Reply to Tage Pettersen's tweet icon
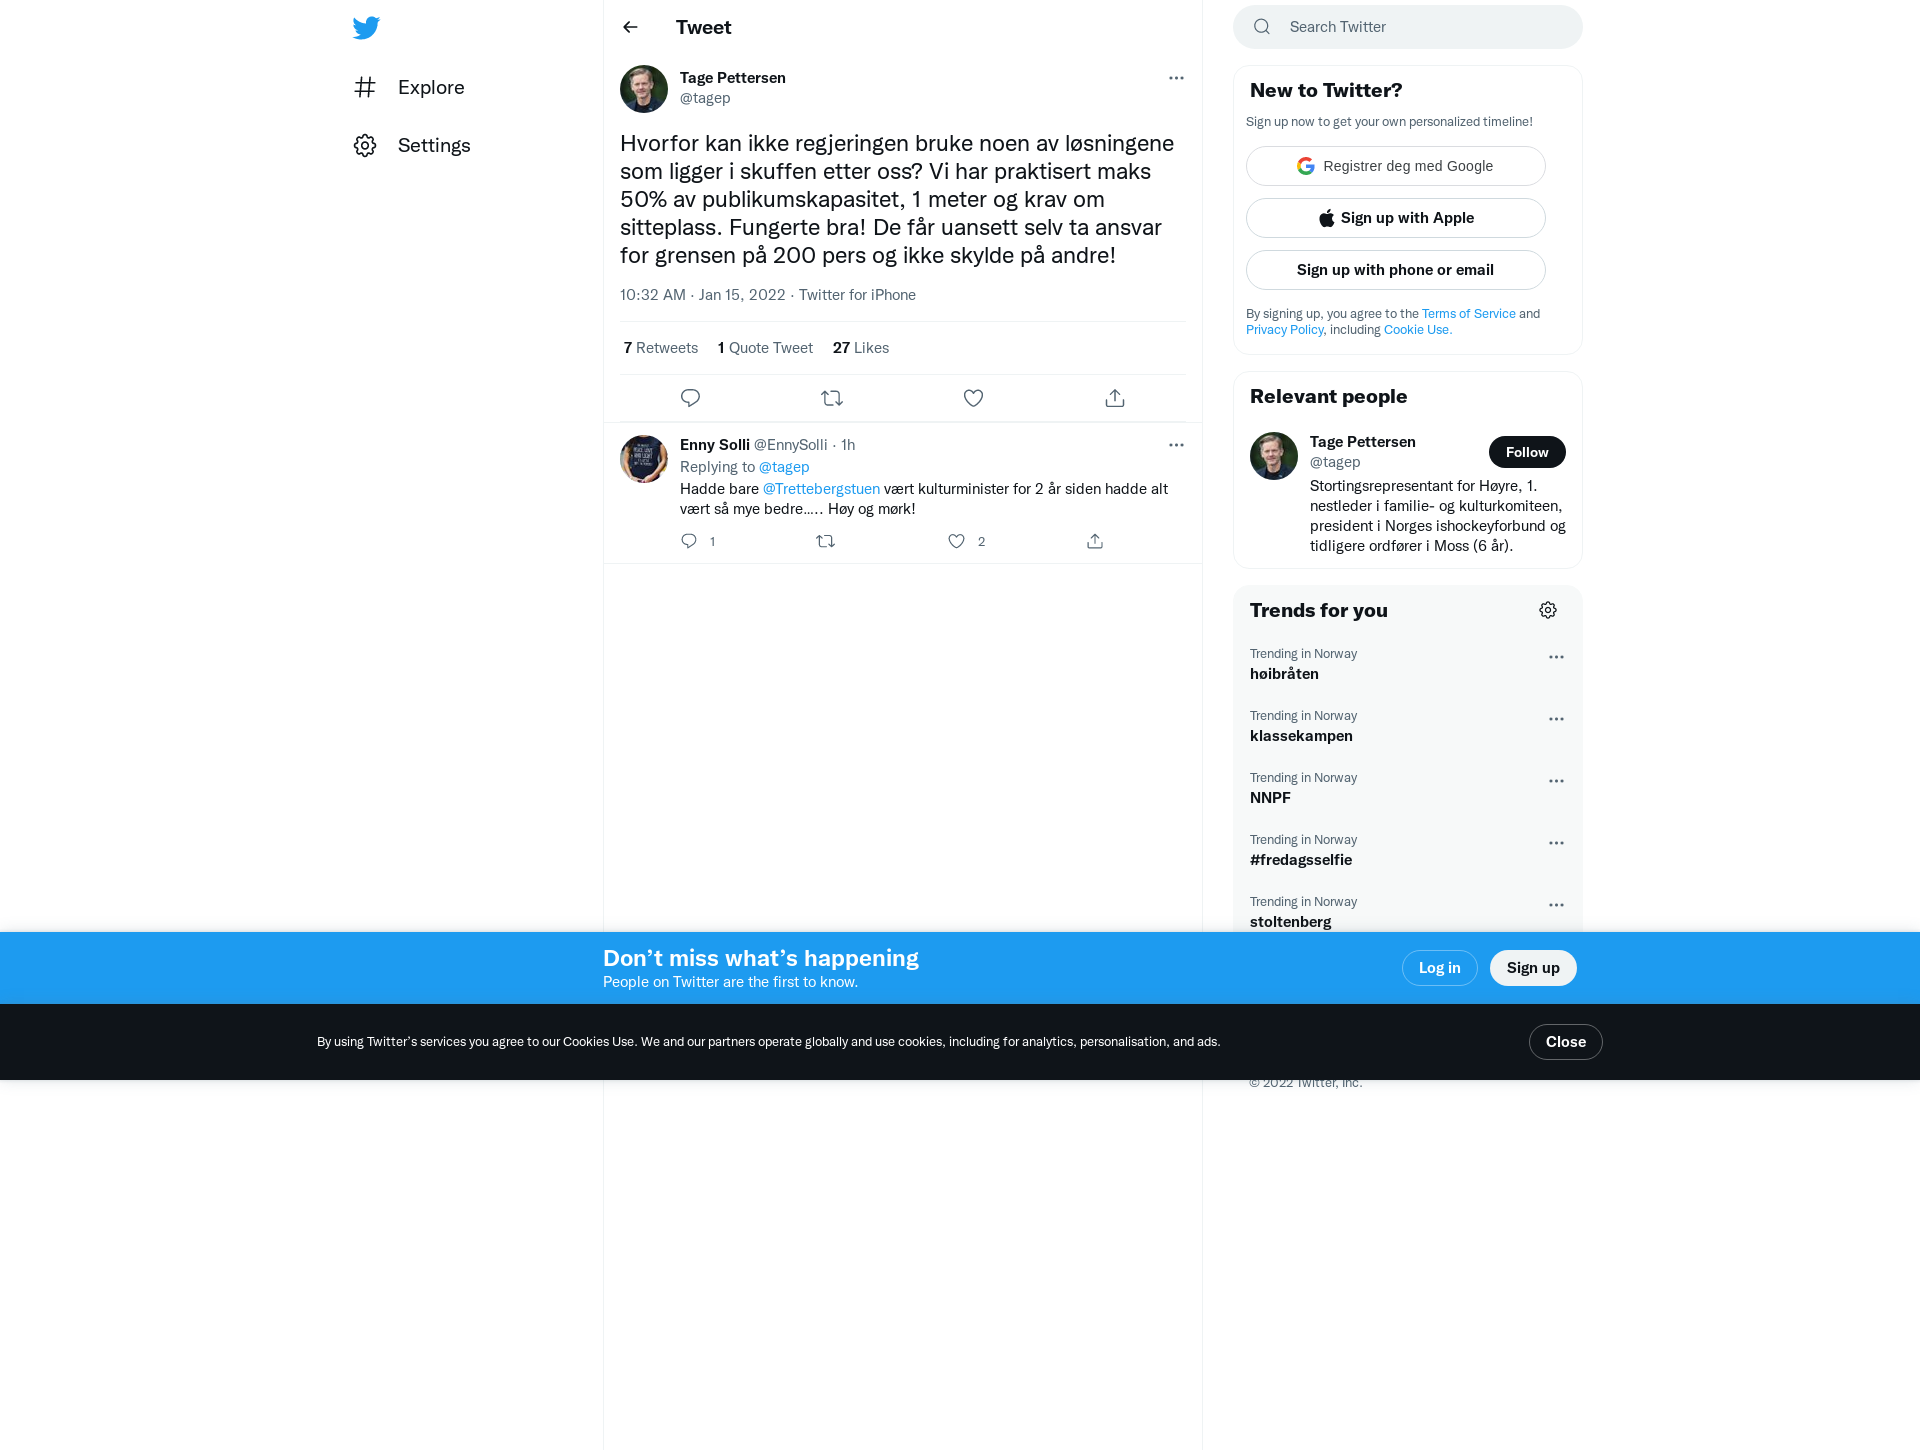 click(x=690, y=398)
